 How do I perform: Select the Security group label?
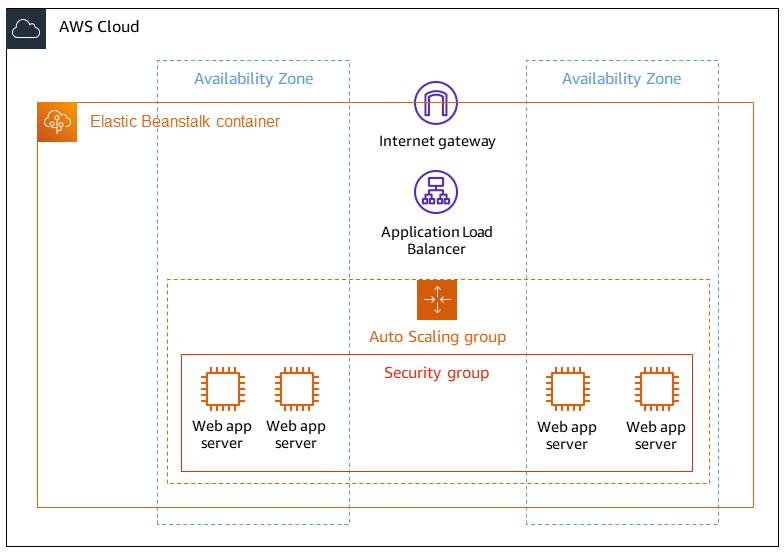(x=436, y=373)
